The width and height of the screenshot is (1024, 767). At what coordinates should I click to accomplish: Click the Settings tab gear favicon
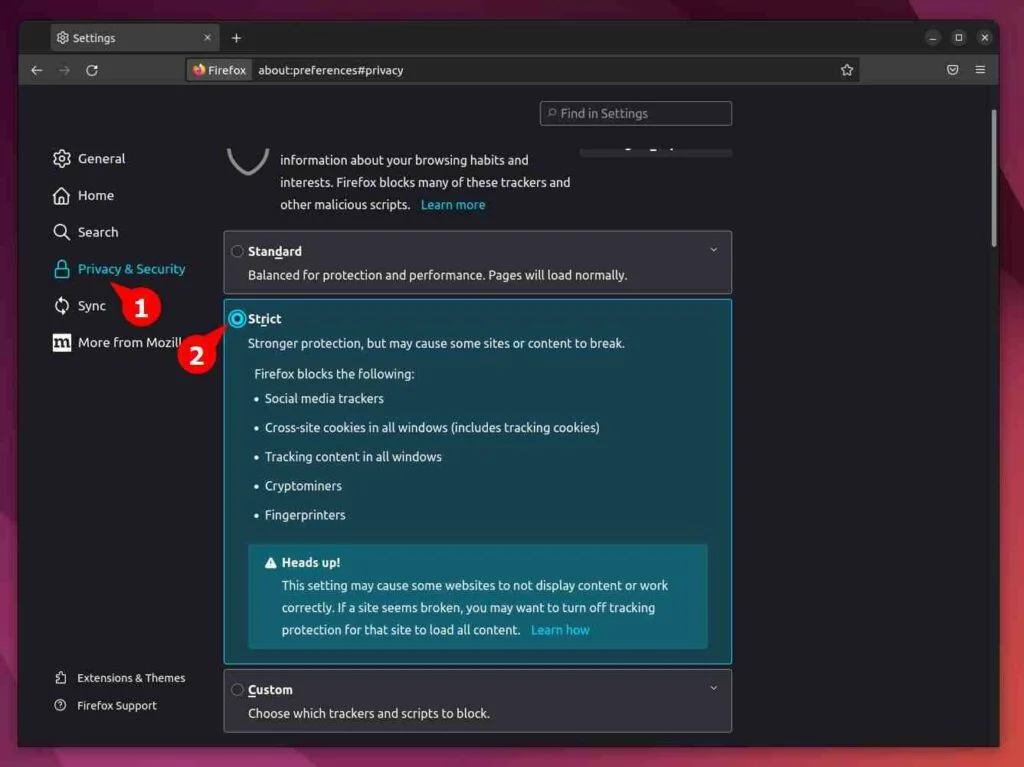click(63, 38)
